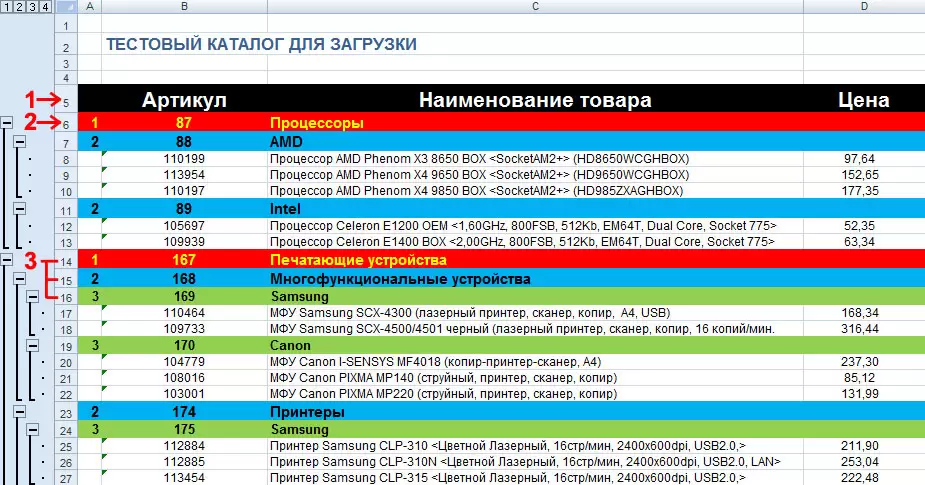Select the price cell 97,64

[x=859, y=159]
